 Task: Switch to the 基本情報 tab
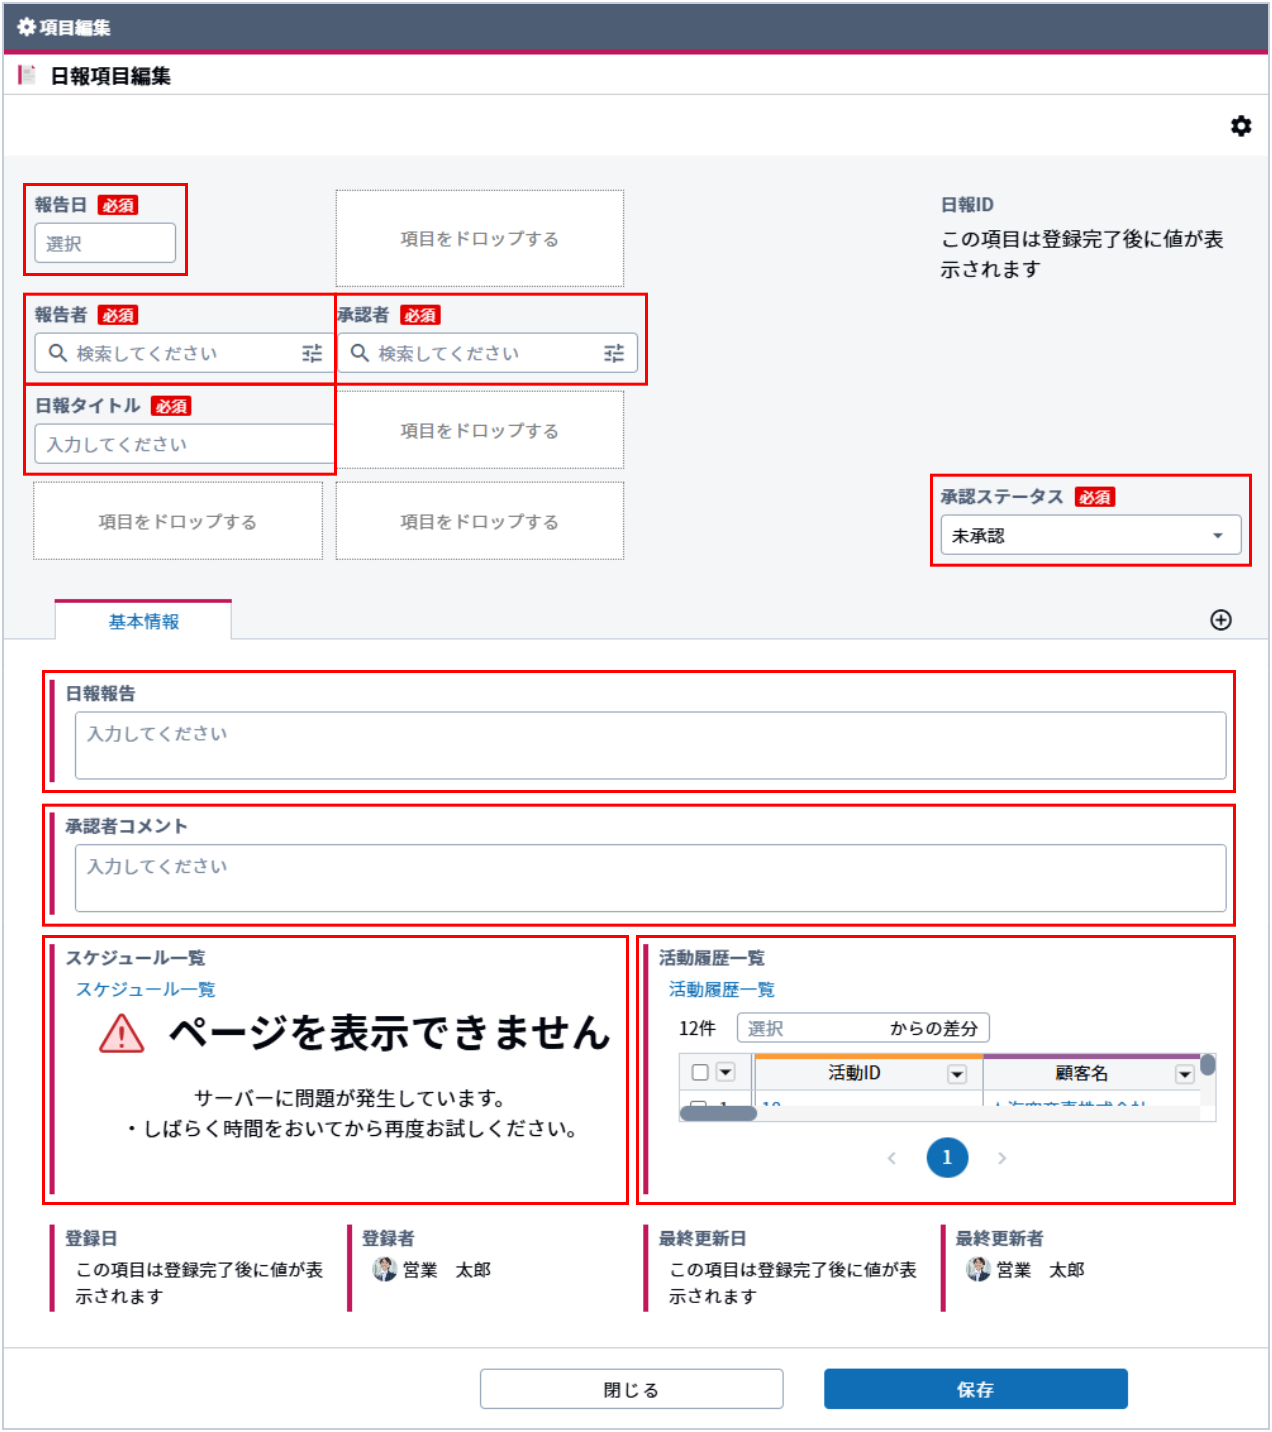pyautogui.click(x=144, y=621)
